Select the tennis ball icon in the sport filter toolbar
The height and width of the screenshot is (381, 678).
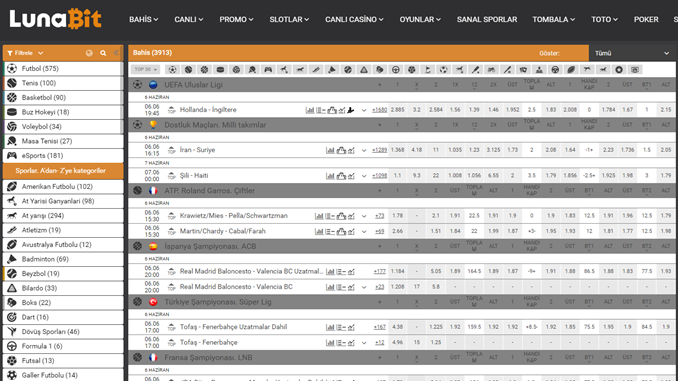(189, 69)
